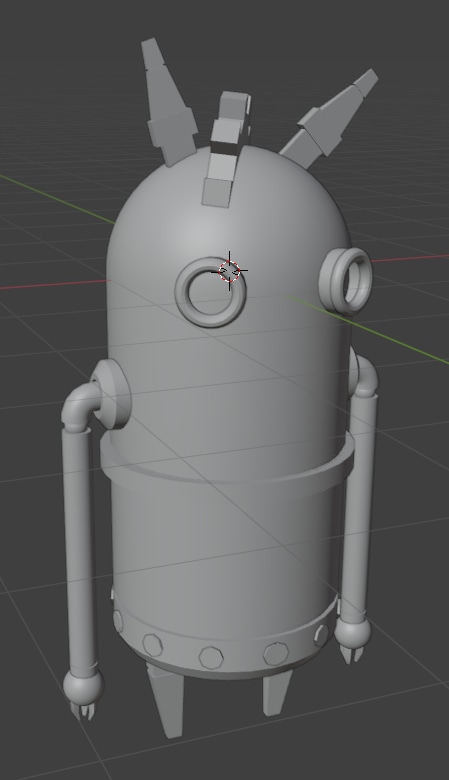The width and height of the screenshot is (449, 780).
Task: Click the left hand sphere
Action: [83, 687]
